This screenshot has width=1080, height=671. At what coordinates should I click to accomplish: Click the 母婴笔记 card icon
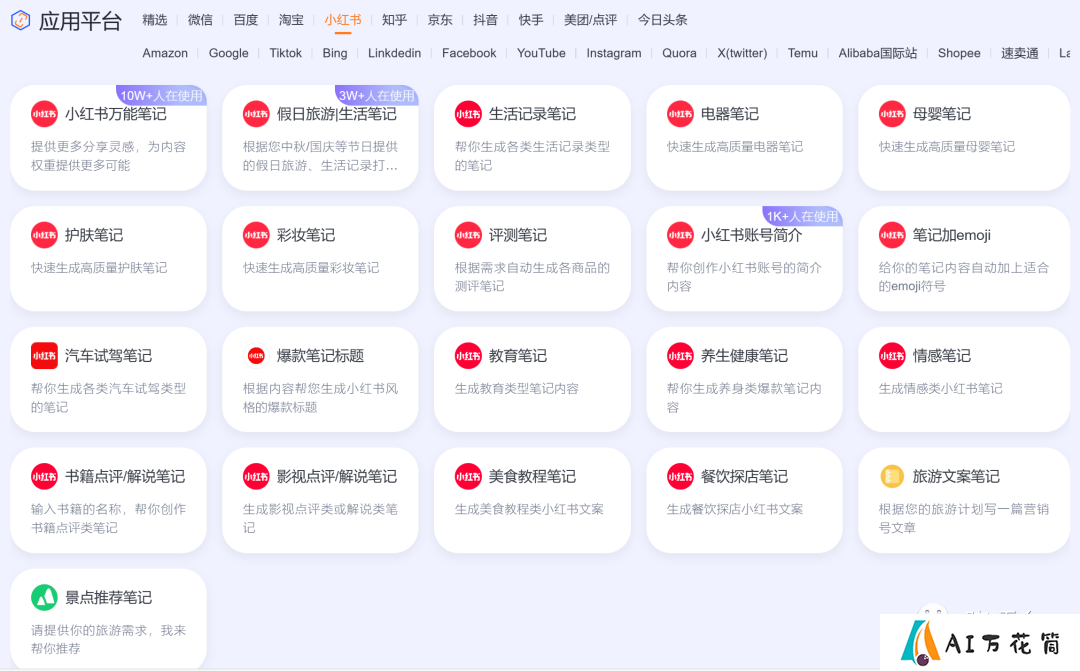892,114
